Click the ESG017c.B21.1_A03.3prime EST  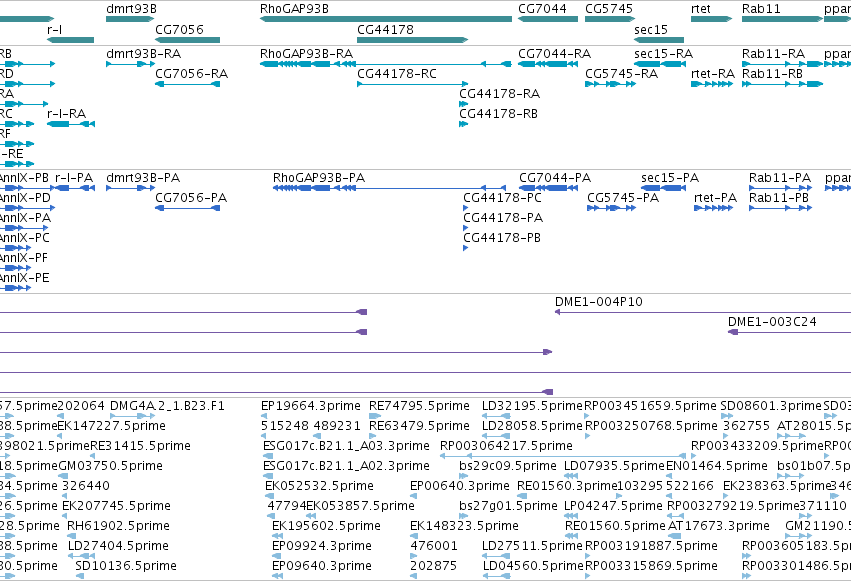(268, 456)
